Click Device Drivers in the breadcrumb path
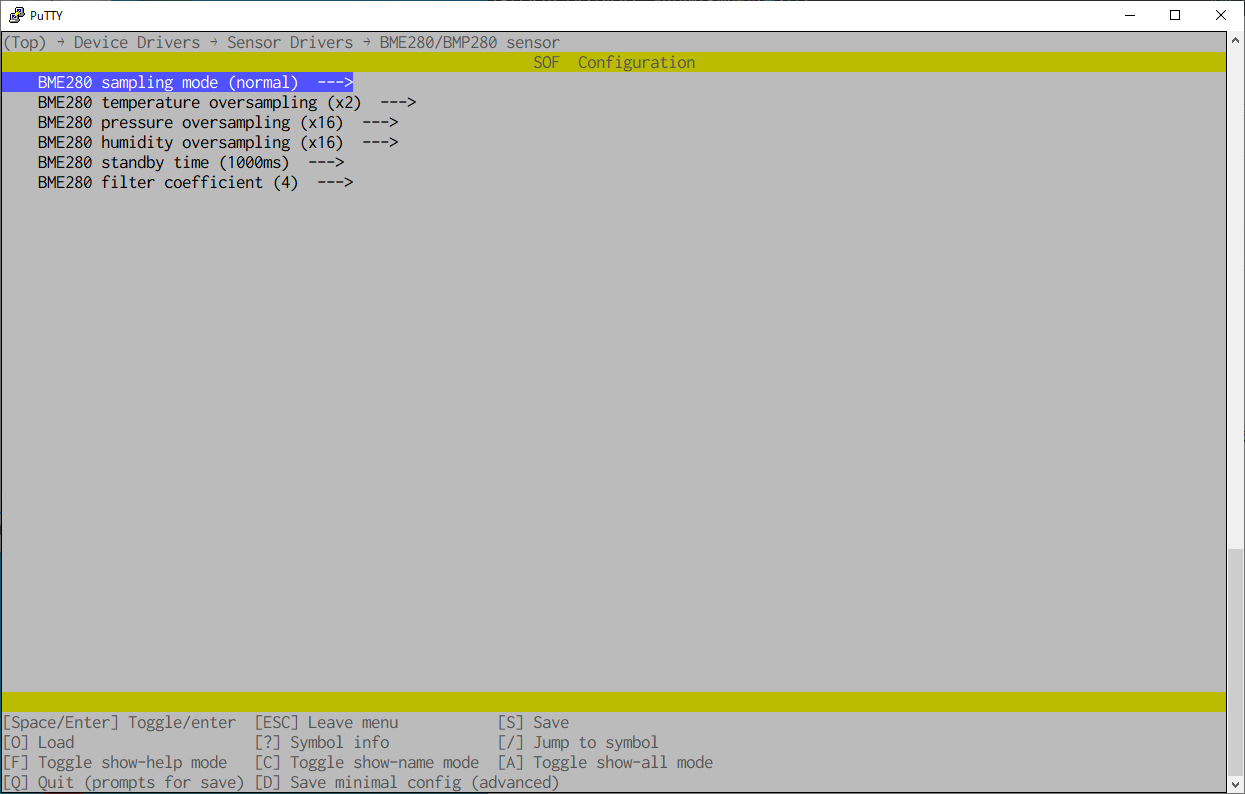1245x794 pixels. coord(137,43)
